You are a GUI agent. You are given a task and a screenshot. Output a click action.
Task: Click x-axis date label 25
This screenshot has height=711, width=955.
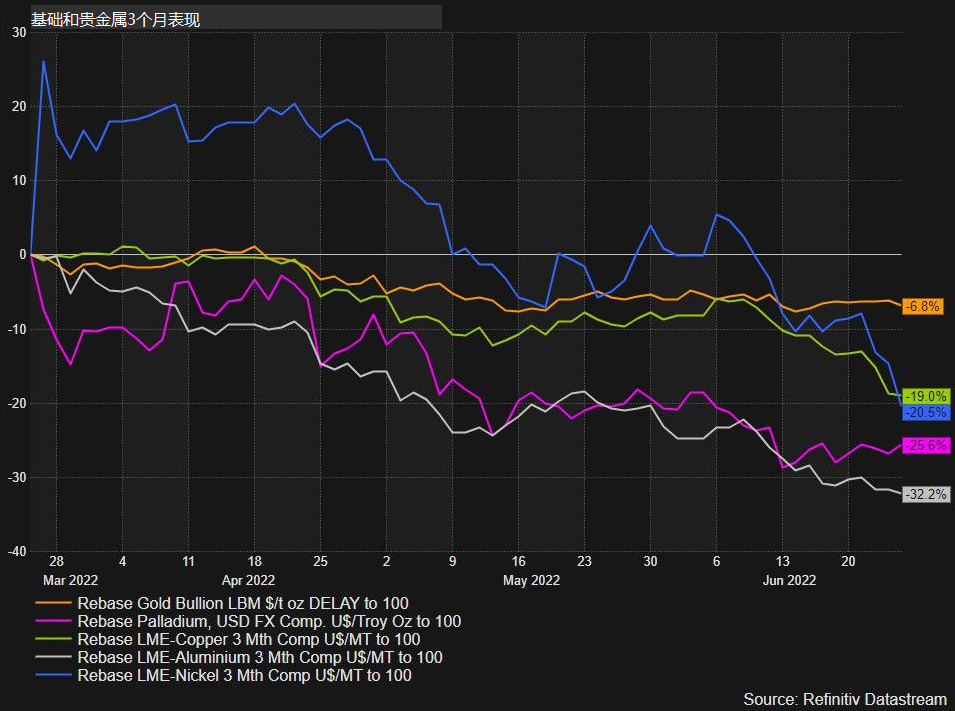[x=320, y=561]
